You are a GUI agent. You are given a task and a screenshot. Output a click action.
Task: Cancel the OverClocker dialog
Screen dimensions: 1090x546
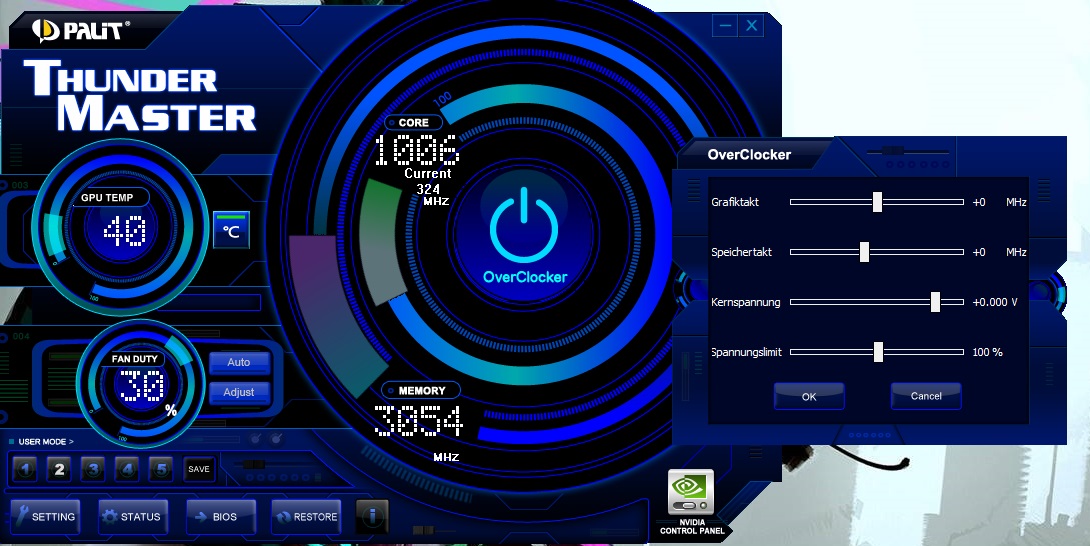(x=926, y=396)
